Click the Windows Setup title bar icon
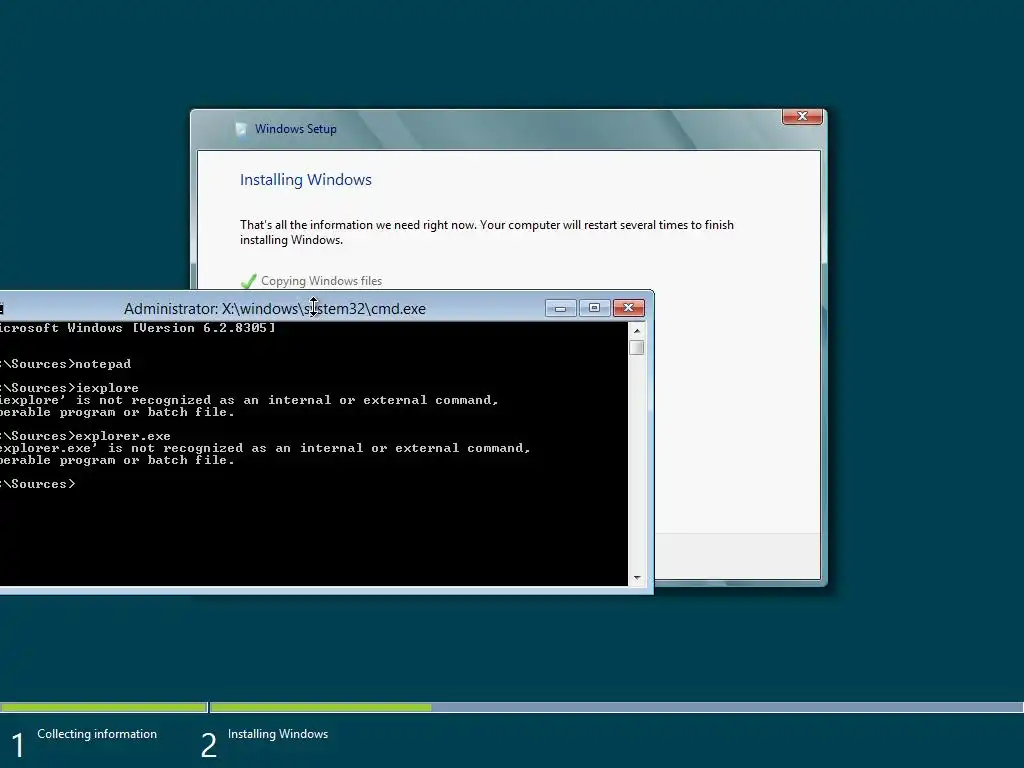Screen dimensions: 1024x768 (x=241, y=129)
